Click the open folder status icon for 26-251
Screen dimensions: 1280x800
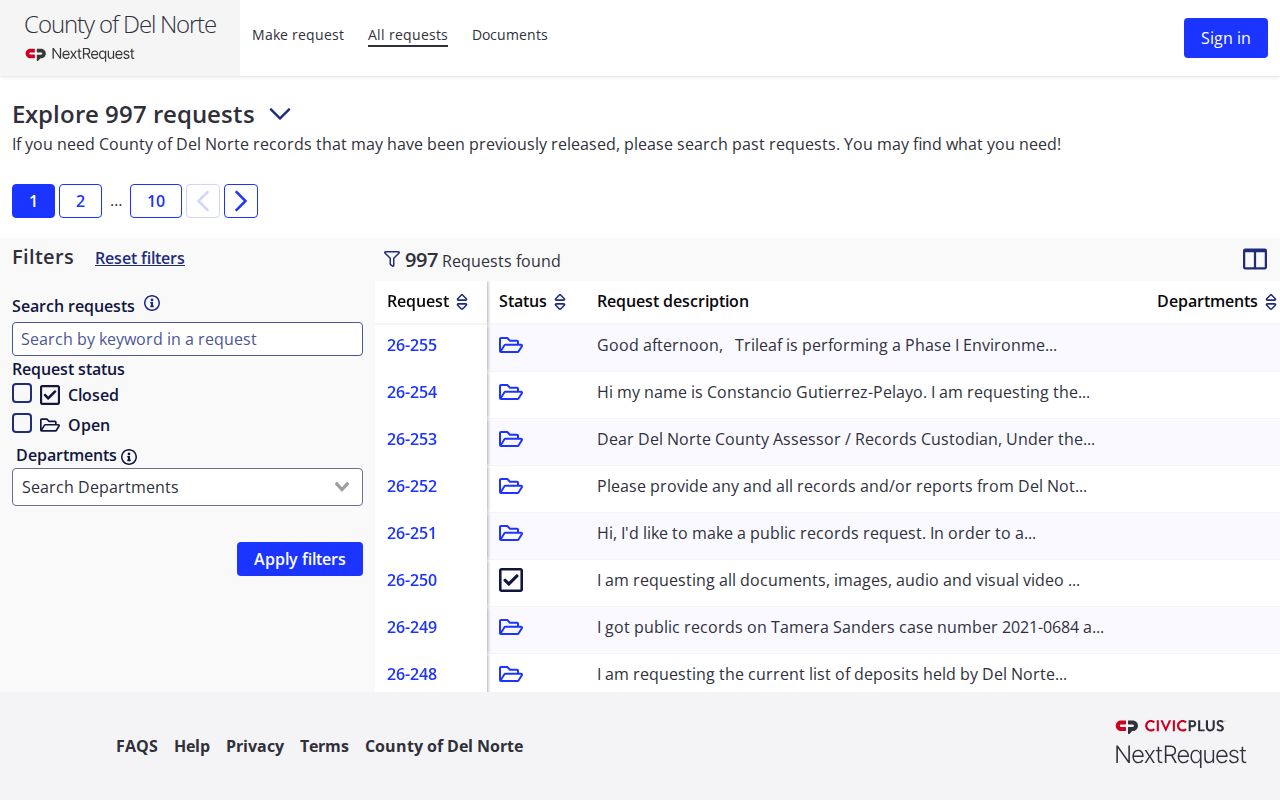(511, 533)
